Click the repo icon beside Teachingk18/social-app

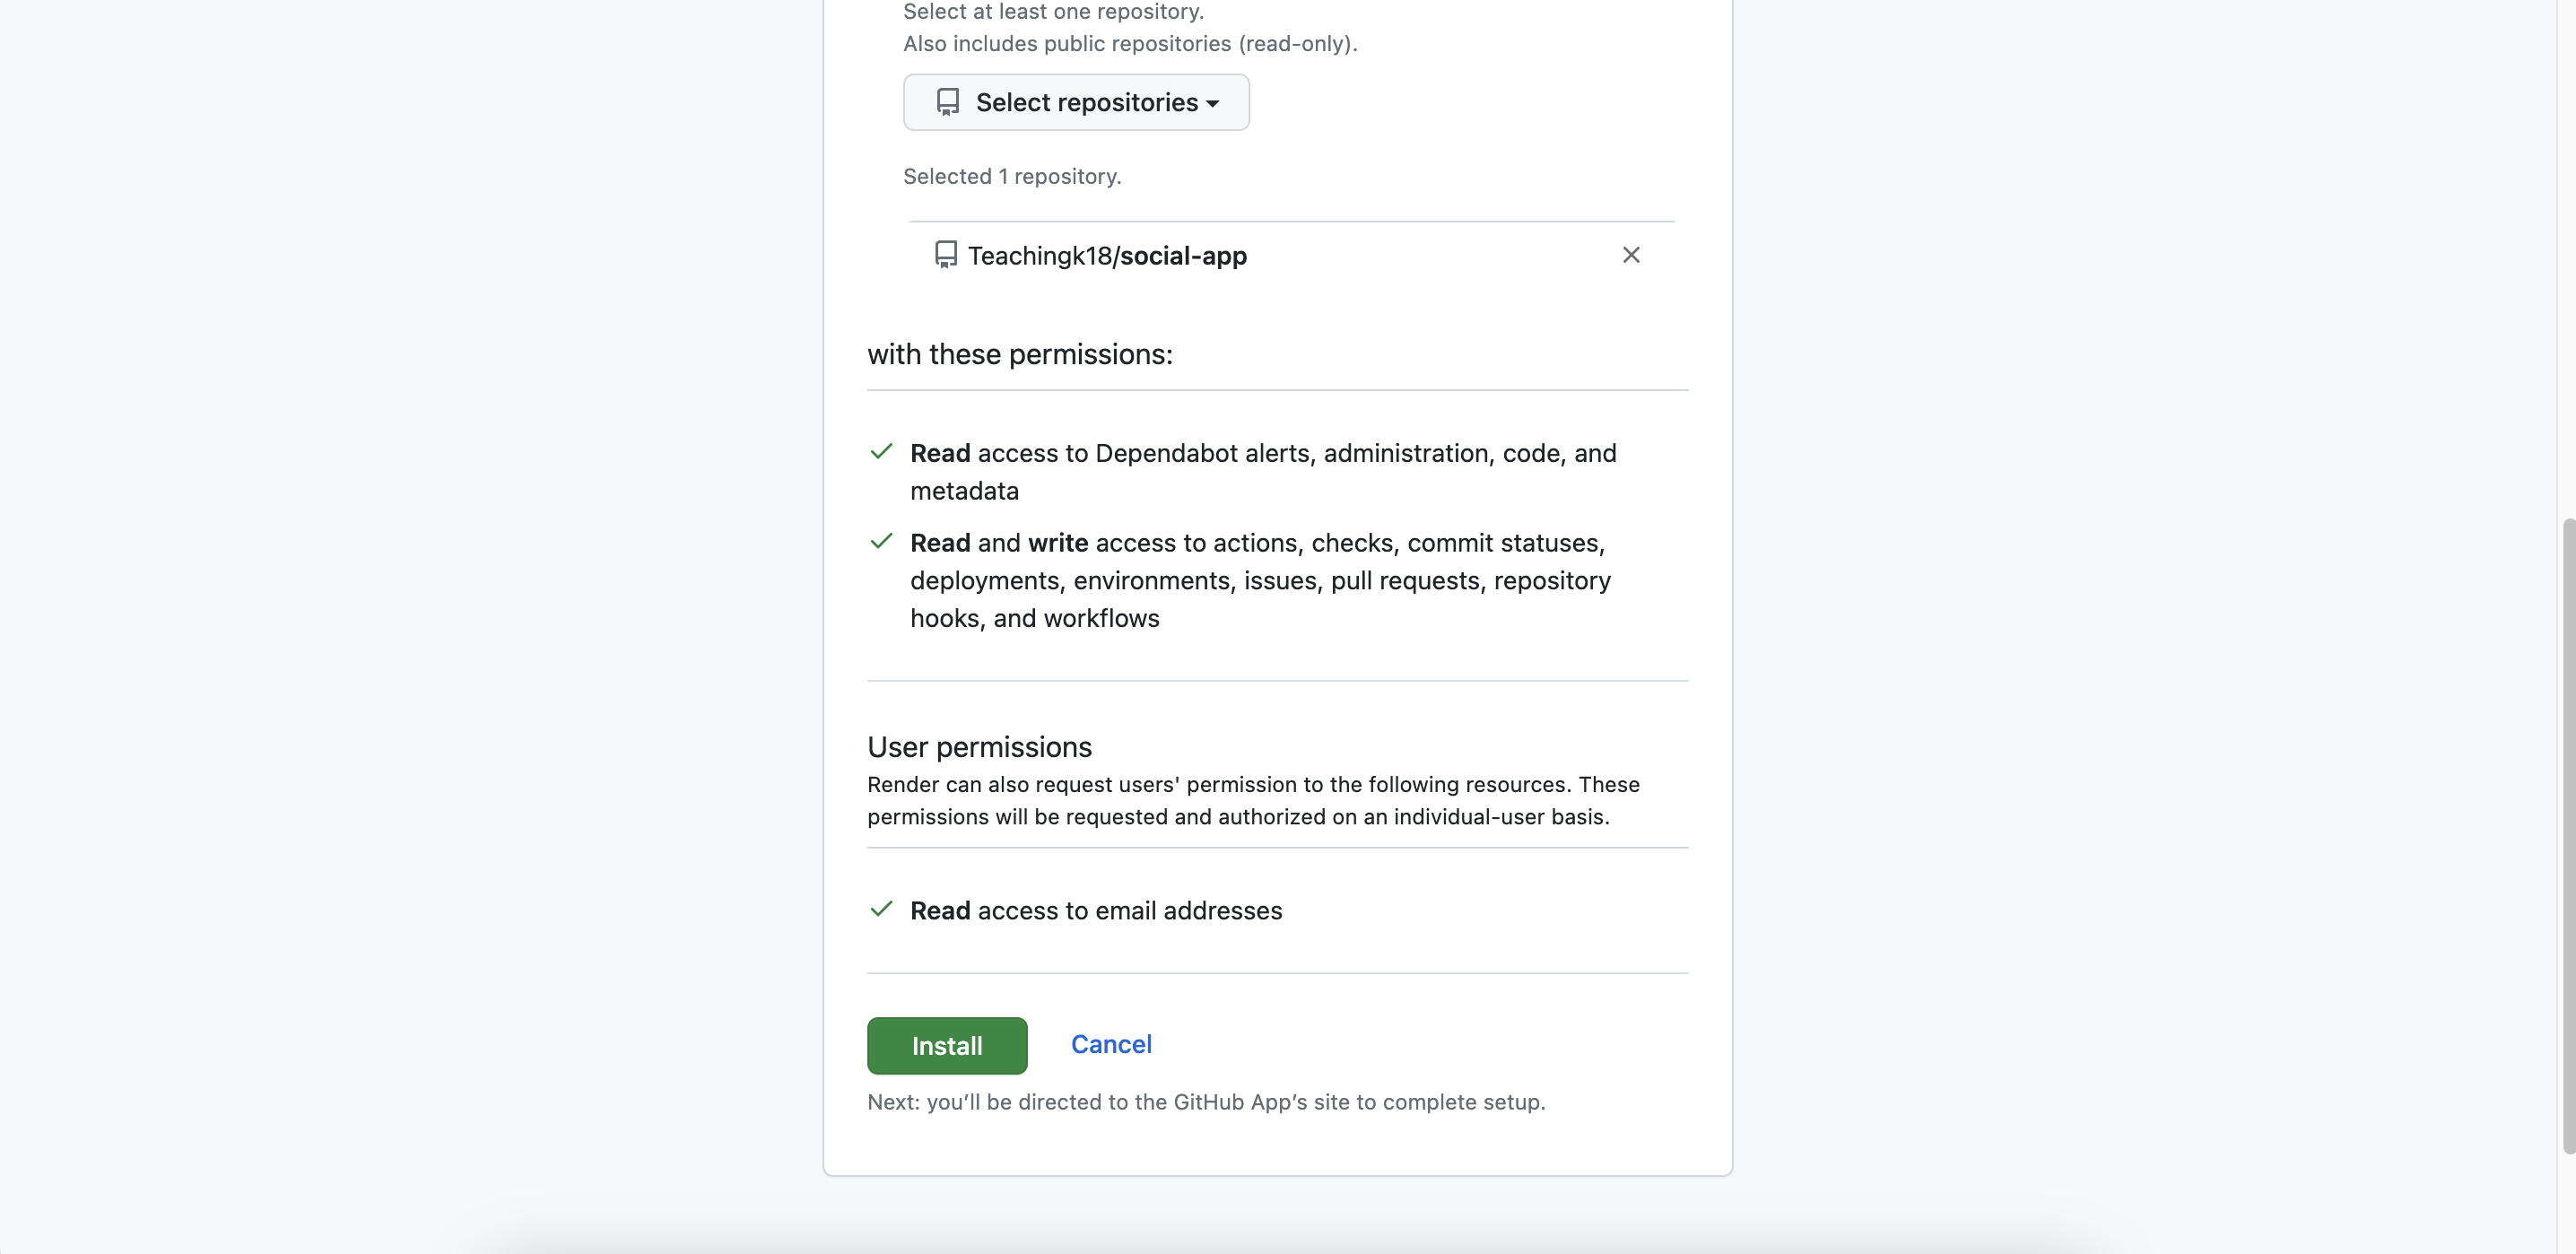tap(945, 255)
